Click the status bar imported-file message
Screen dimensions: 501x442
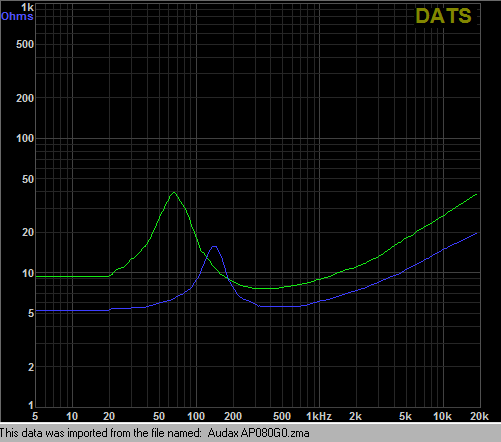point(155,433)
